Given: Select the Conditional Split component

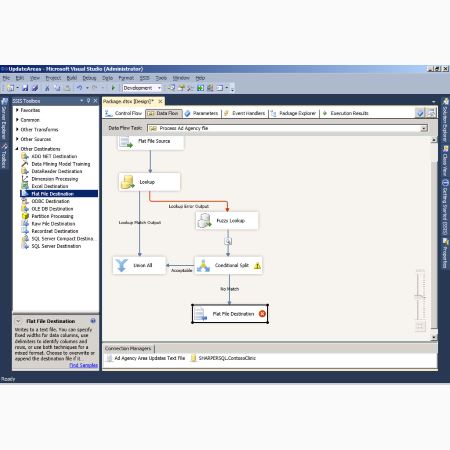Looking at the screenshot, I should (228, 265).
